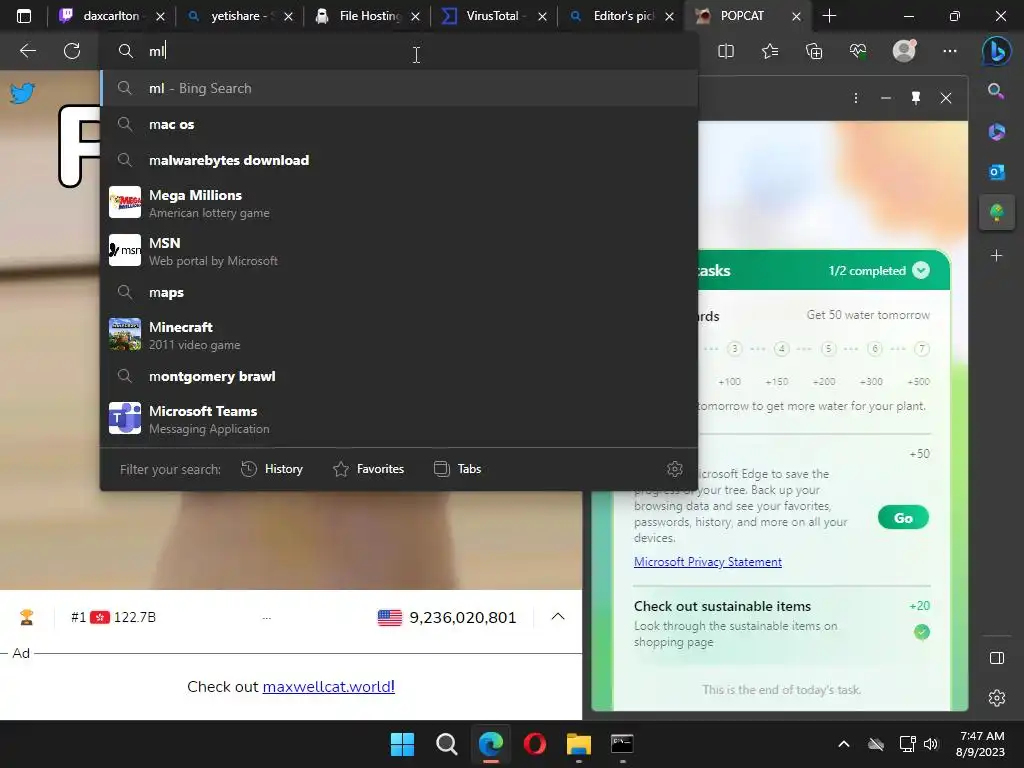Screen dimensions: 1024x768
Task: Open sidebar settings gear
Action: click(x=997, y=698)
